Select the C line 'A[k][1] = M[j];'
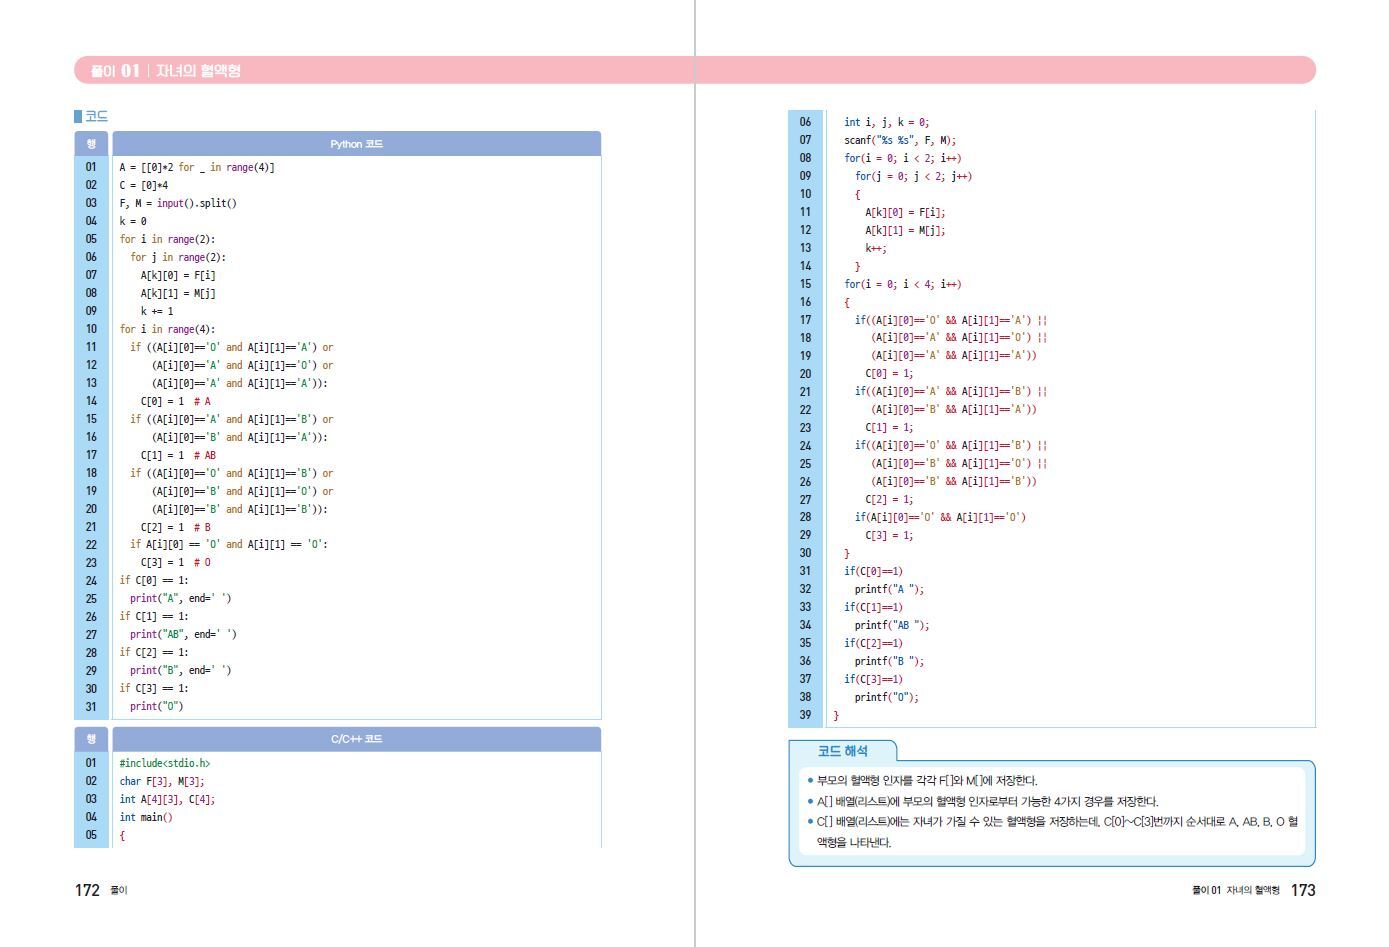 [905, 230]
